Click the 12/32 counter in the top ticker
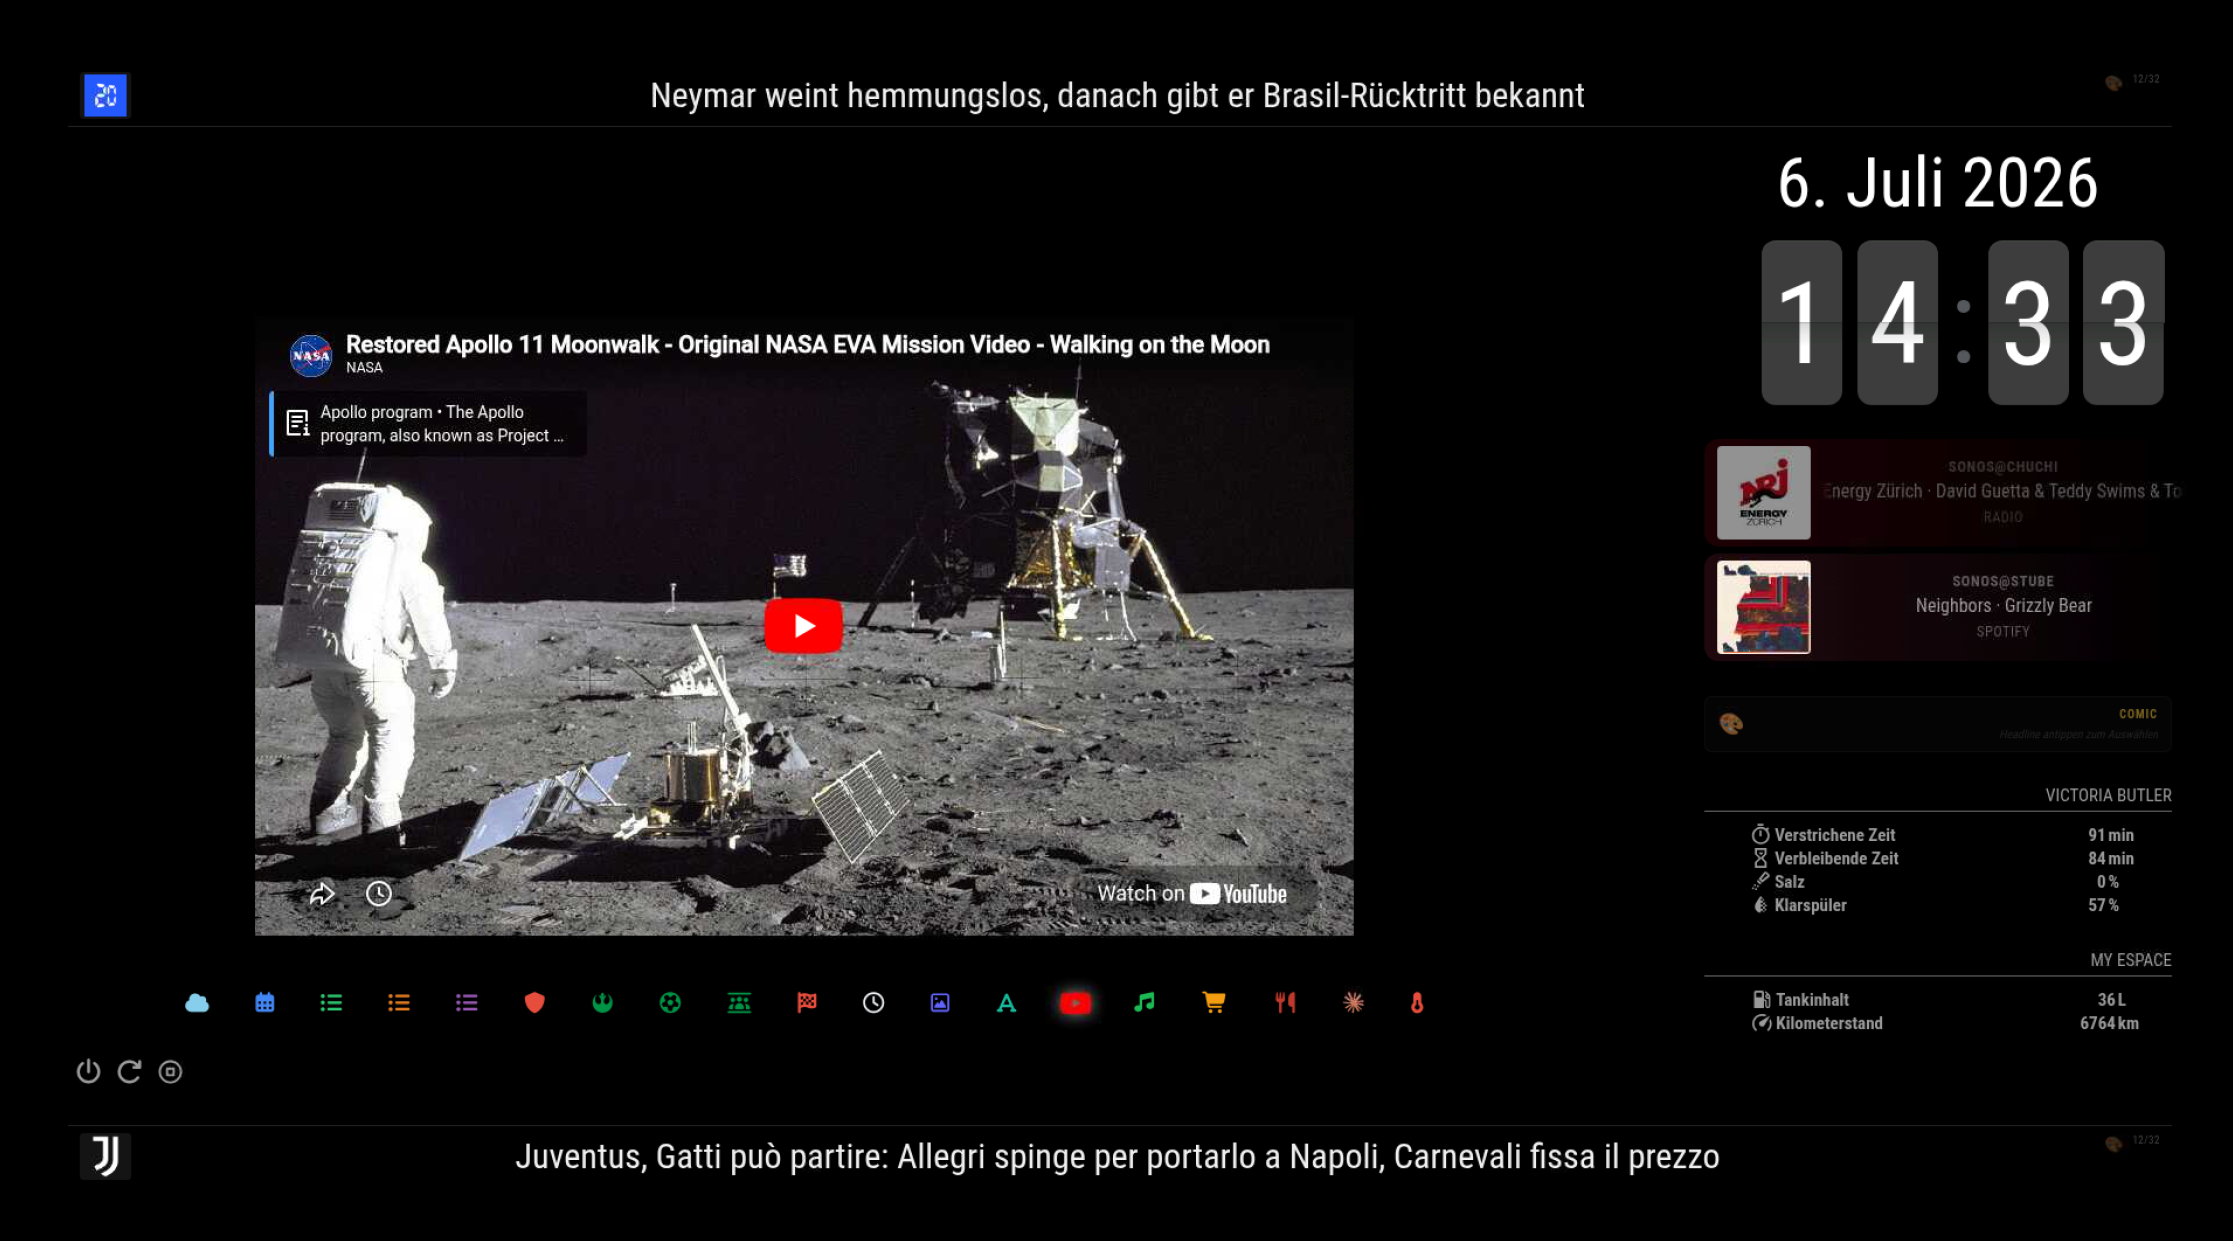The width and height of the screenshot is (2233, 1241). click(2146, 79)
